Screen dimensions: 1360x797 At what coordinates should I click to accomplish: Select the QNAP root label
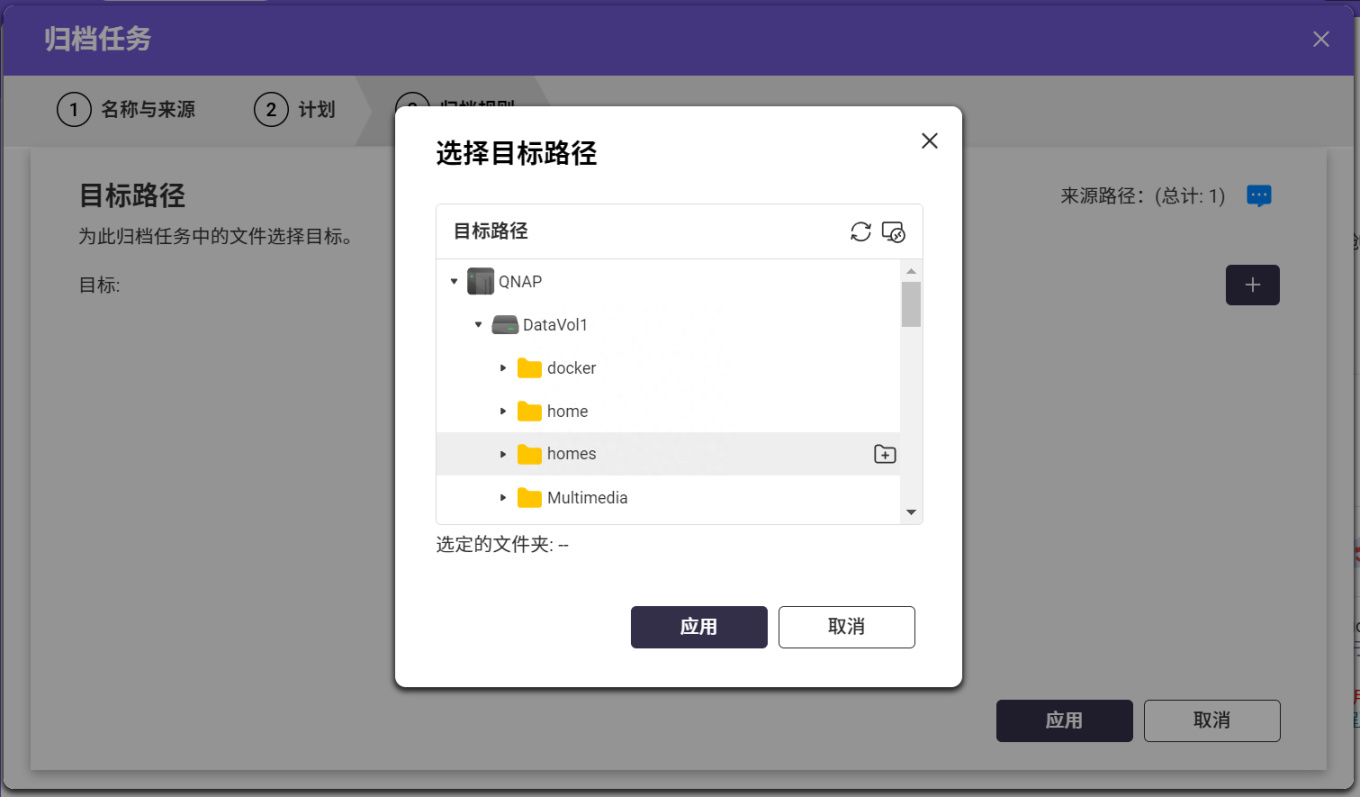click(x=520, y=282)
